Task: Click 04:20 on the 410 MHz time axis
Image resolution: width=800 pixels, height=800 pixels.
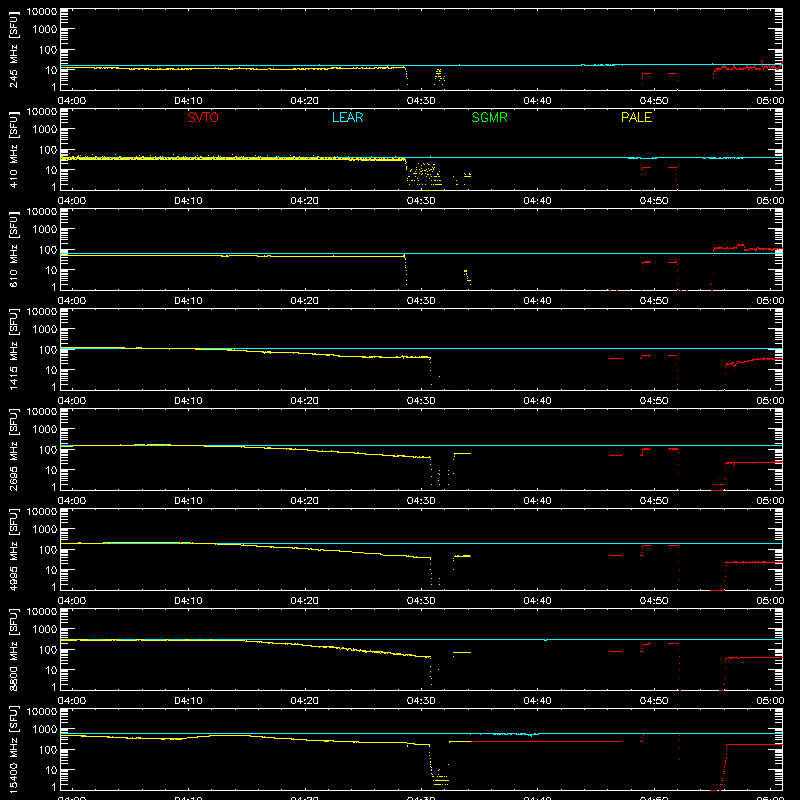Action: click(305, 201)
